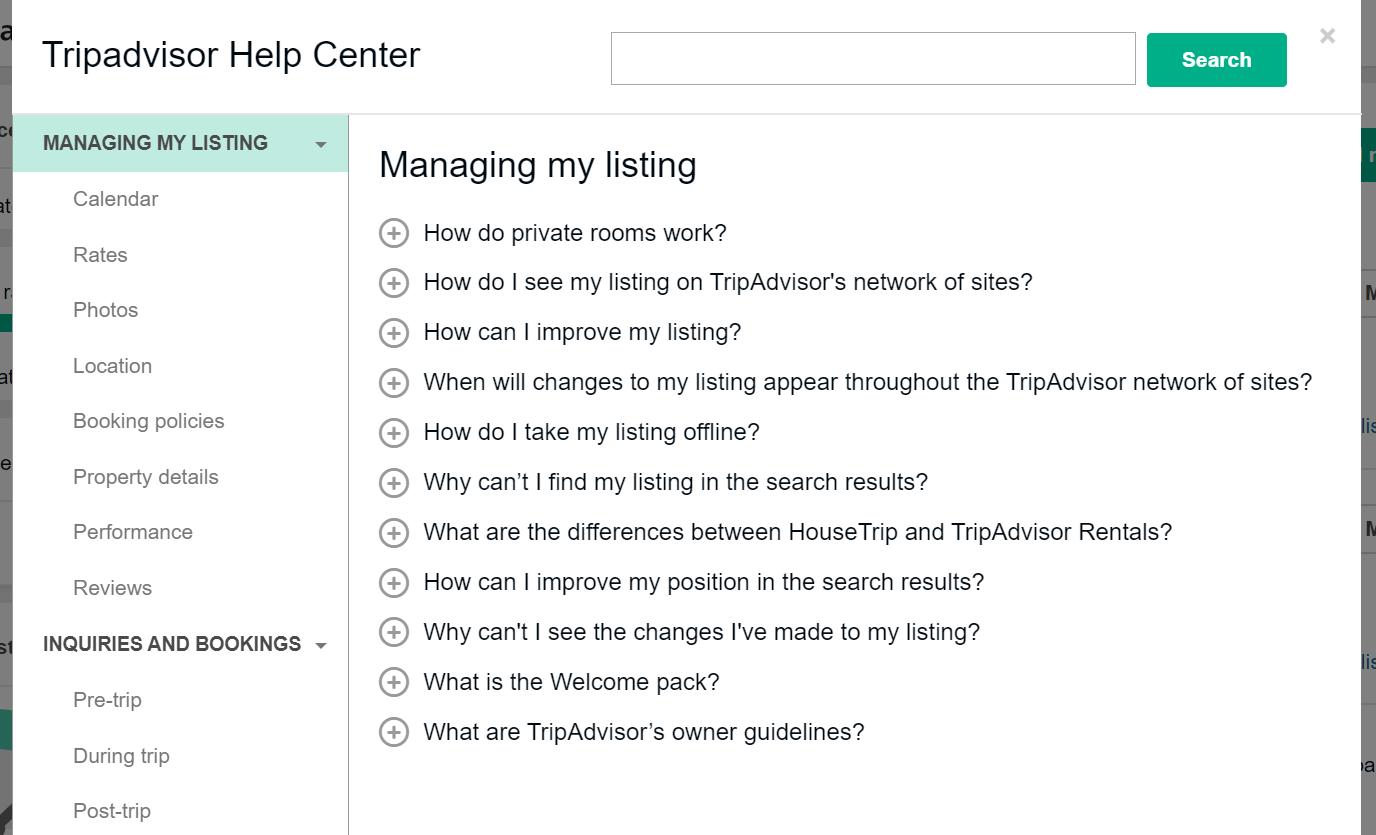Close the Help Center dialog
The height and width of the screenshot is (835, 1376).
tap(1327, 37)
